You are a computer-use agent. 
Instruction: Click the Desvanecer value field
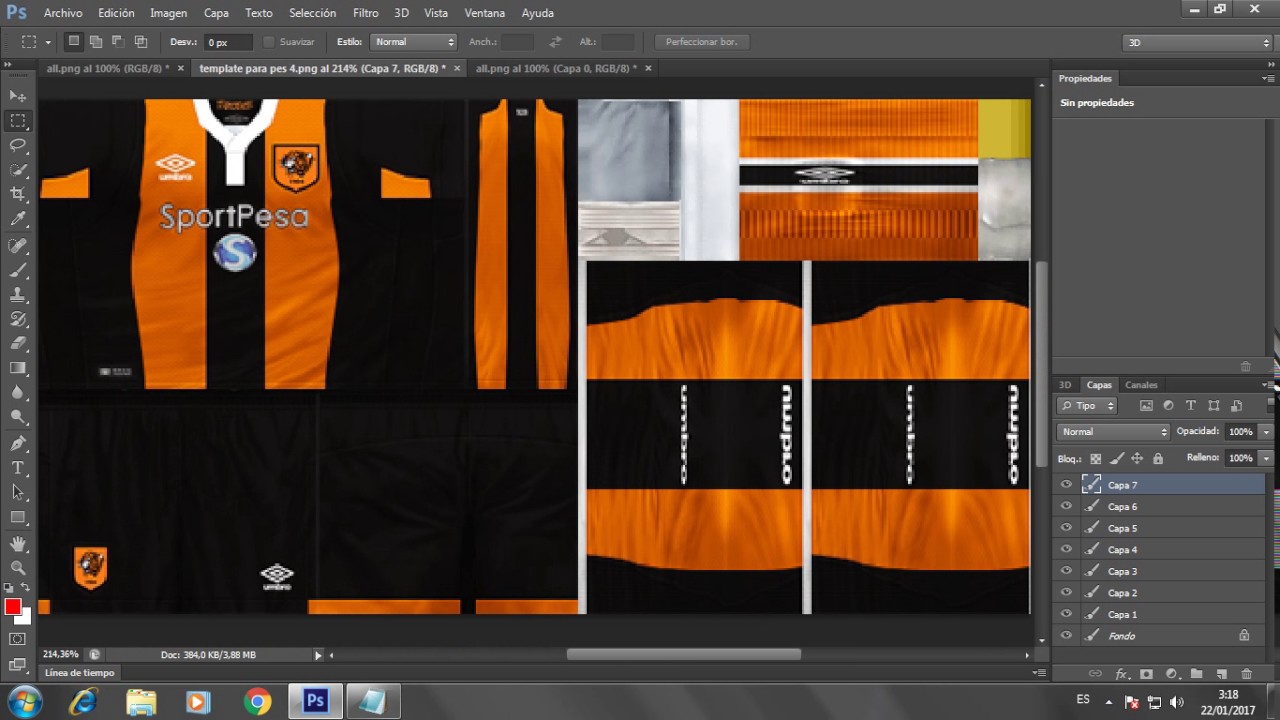[x=228, y=42]
